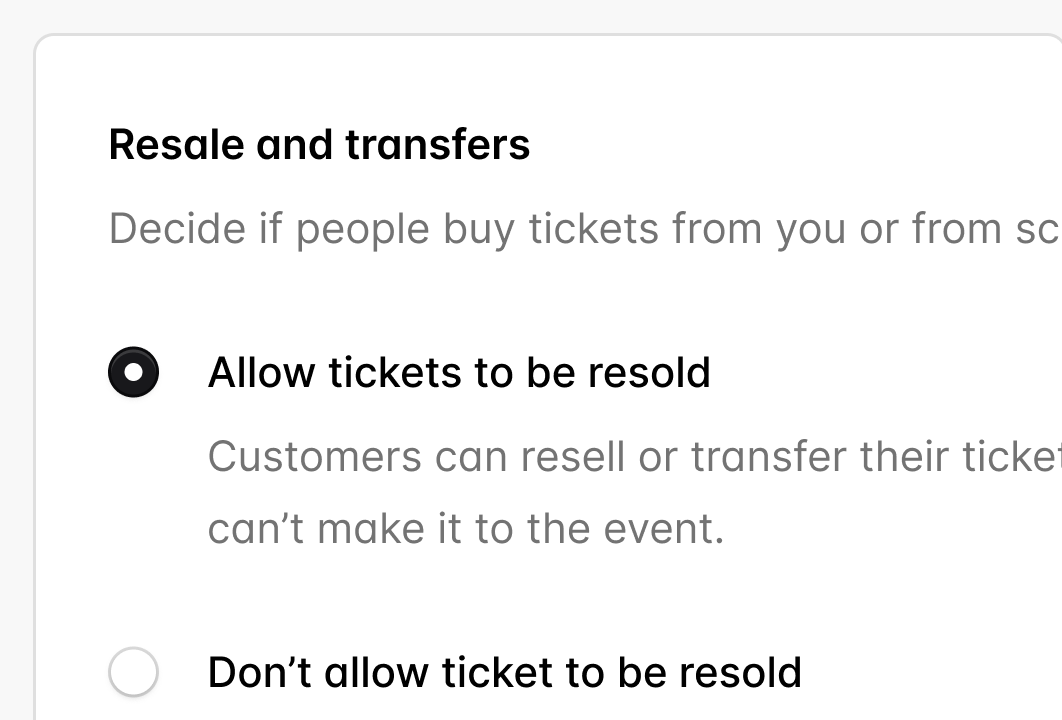Click the 'can't make it to the event' text
The image size is (1062, 720).
465,529
